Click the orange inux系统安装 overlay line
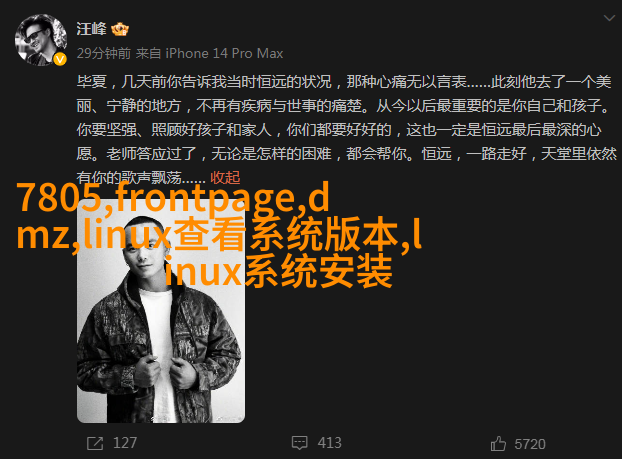622x459 pixels. tap(278, 271)
